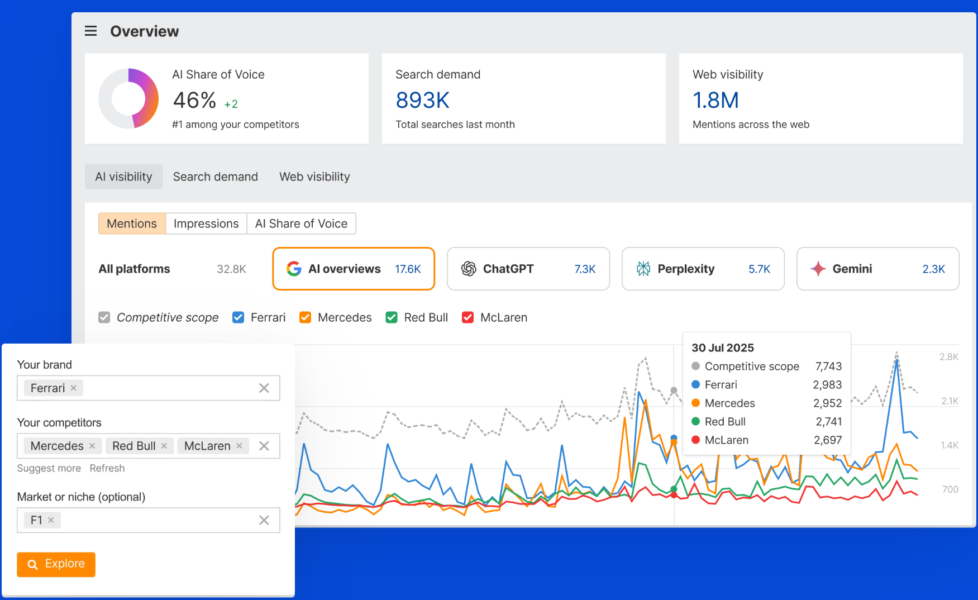This screenshot has width=978, height=600.
Task: Click the Refresh link under competitors
Action: (106, 468)
